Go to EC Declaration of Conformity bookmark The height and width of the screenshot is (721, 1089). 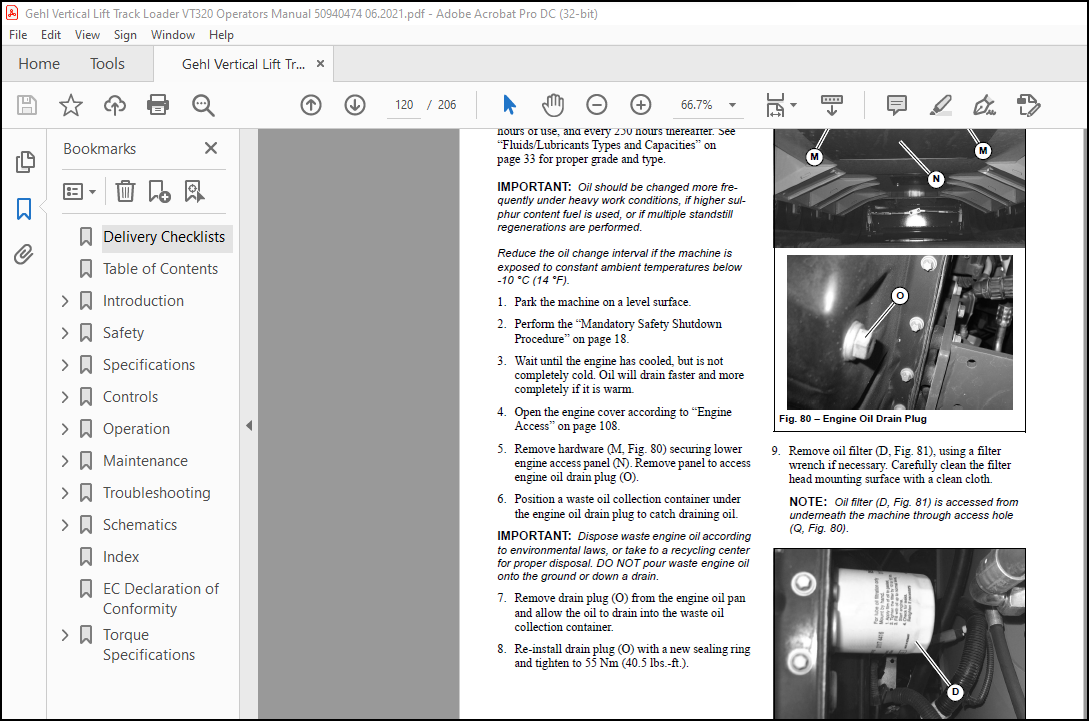pyautogui.click(x=160, y=599)
